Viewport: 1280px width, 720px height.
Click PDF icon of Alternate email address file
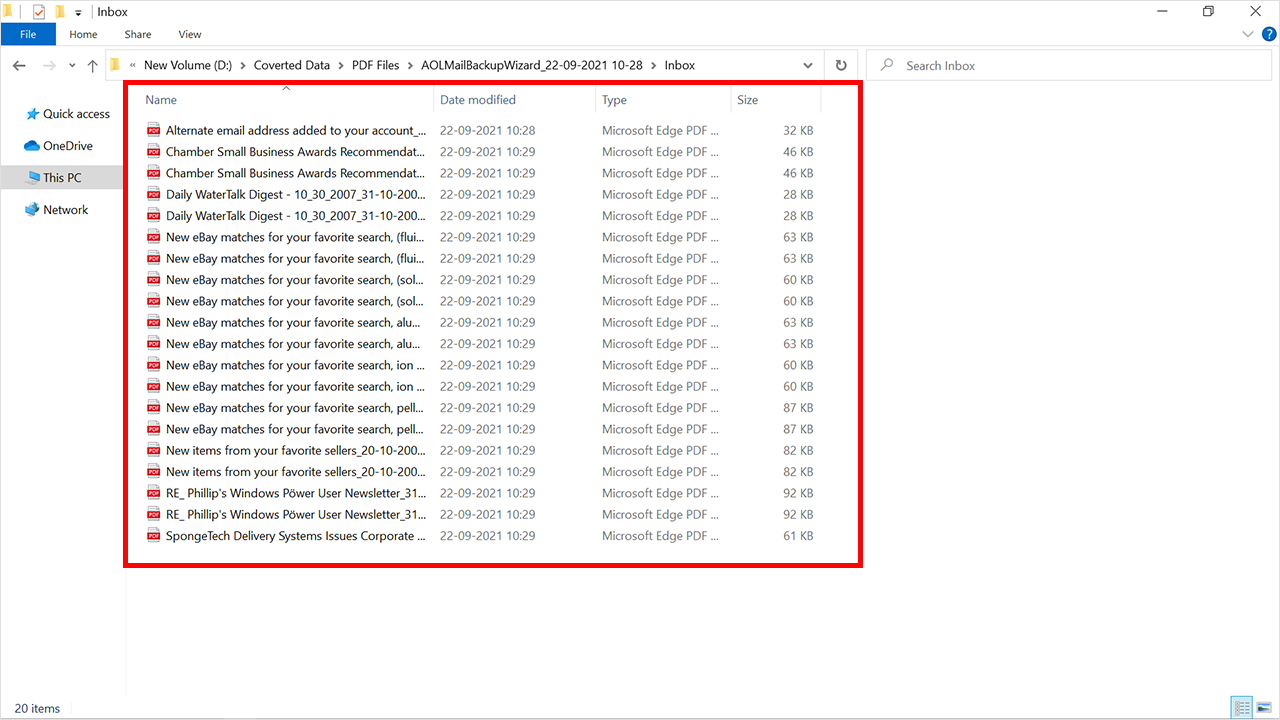pos(154,130)
